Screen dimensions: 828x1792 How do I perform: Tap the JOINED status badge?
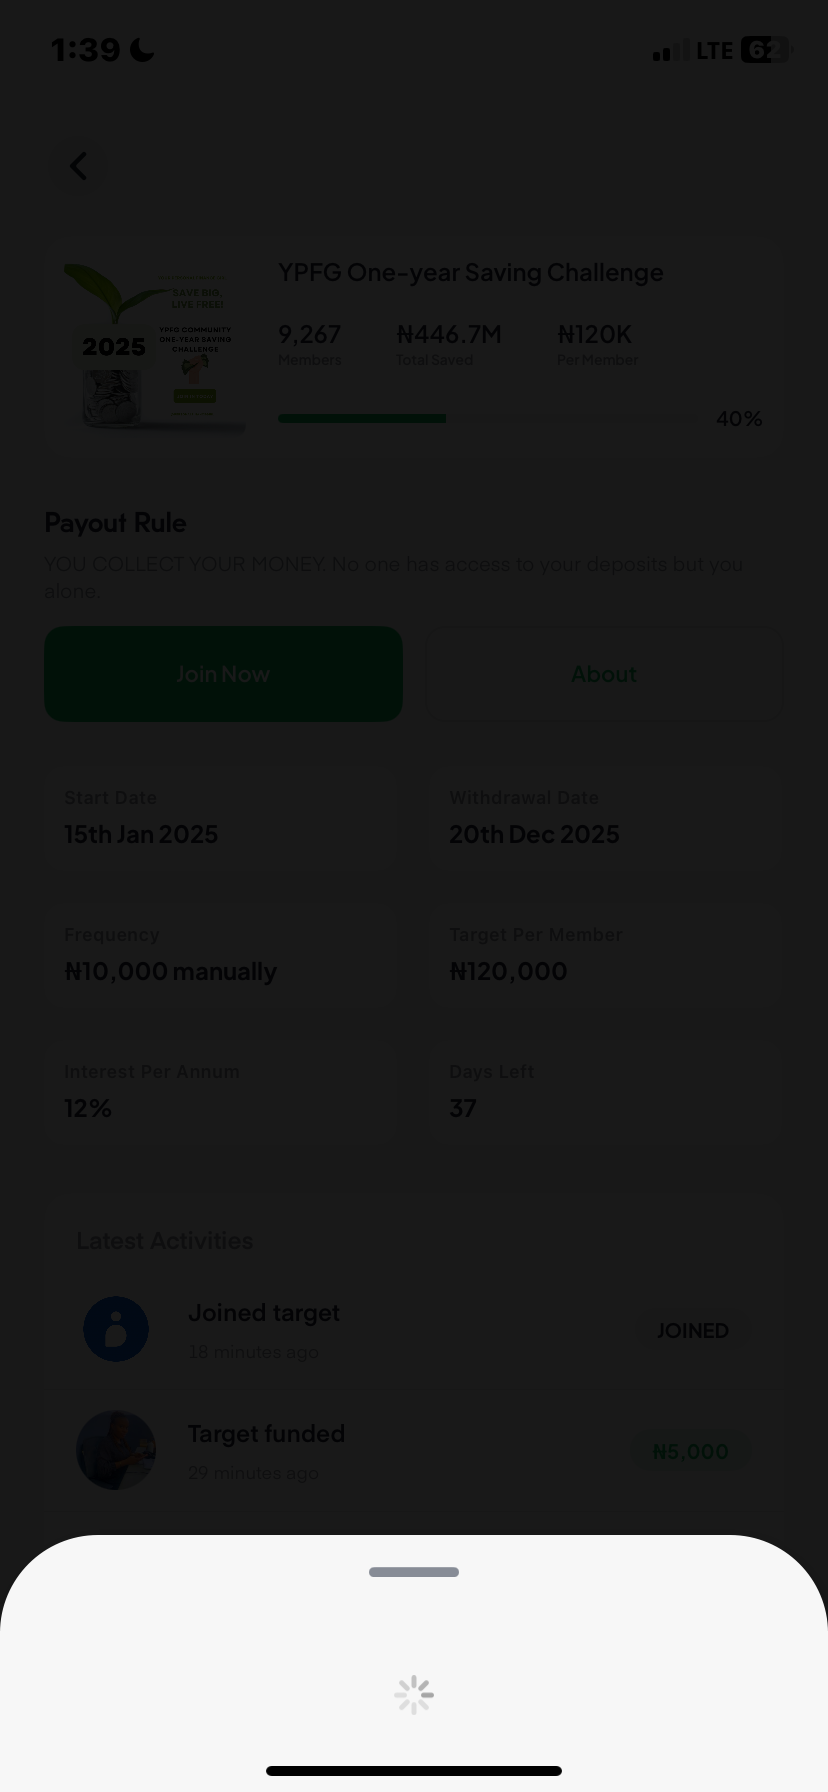[692, 1331]
